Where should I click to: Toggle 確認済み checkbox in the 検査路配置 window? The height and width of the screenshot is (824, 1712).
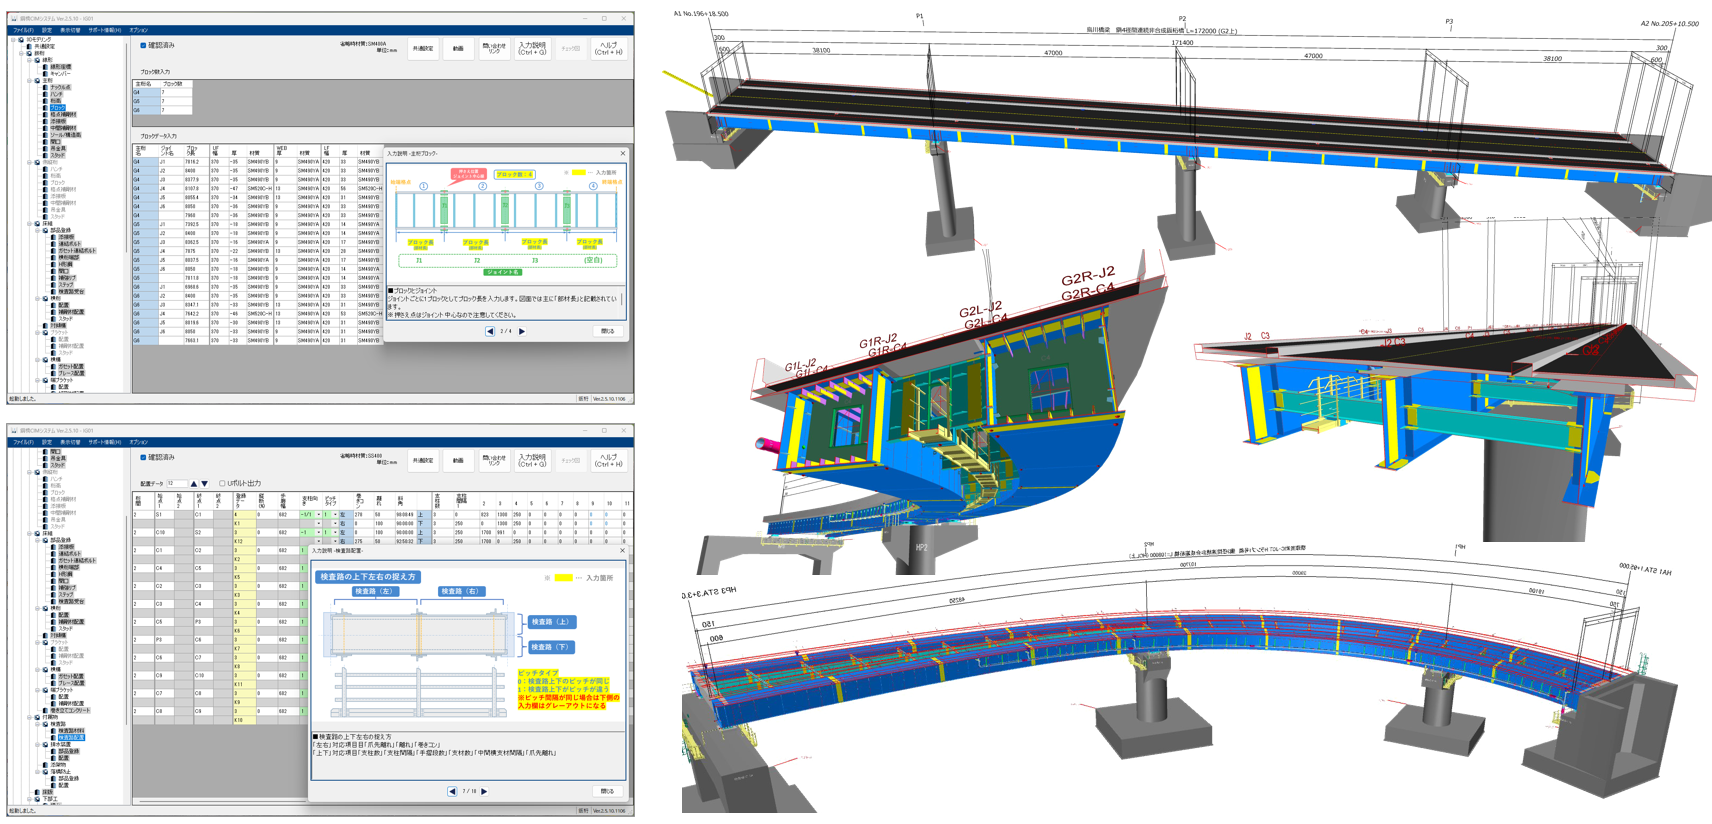pyautogui.click(x=143, y=458)
